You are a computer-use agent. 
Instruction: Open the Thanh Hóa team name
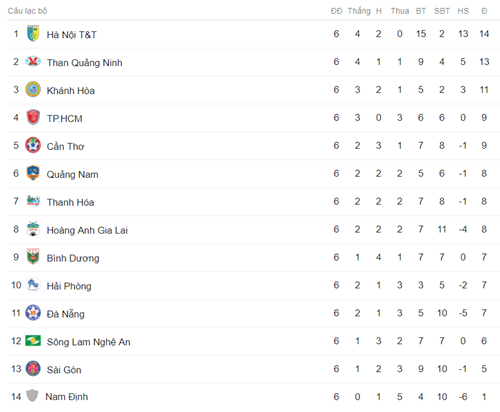[70, 202]
